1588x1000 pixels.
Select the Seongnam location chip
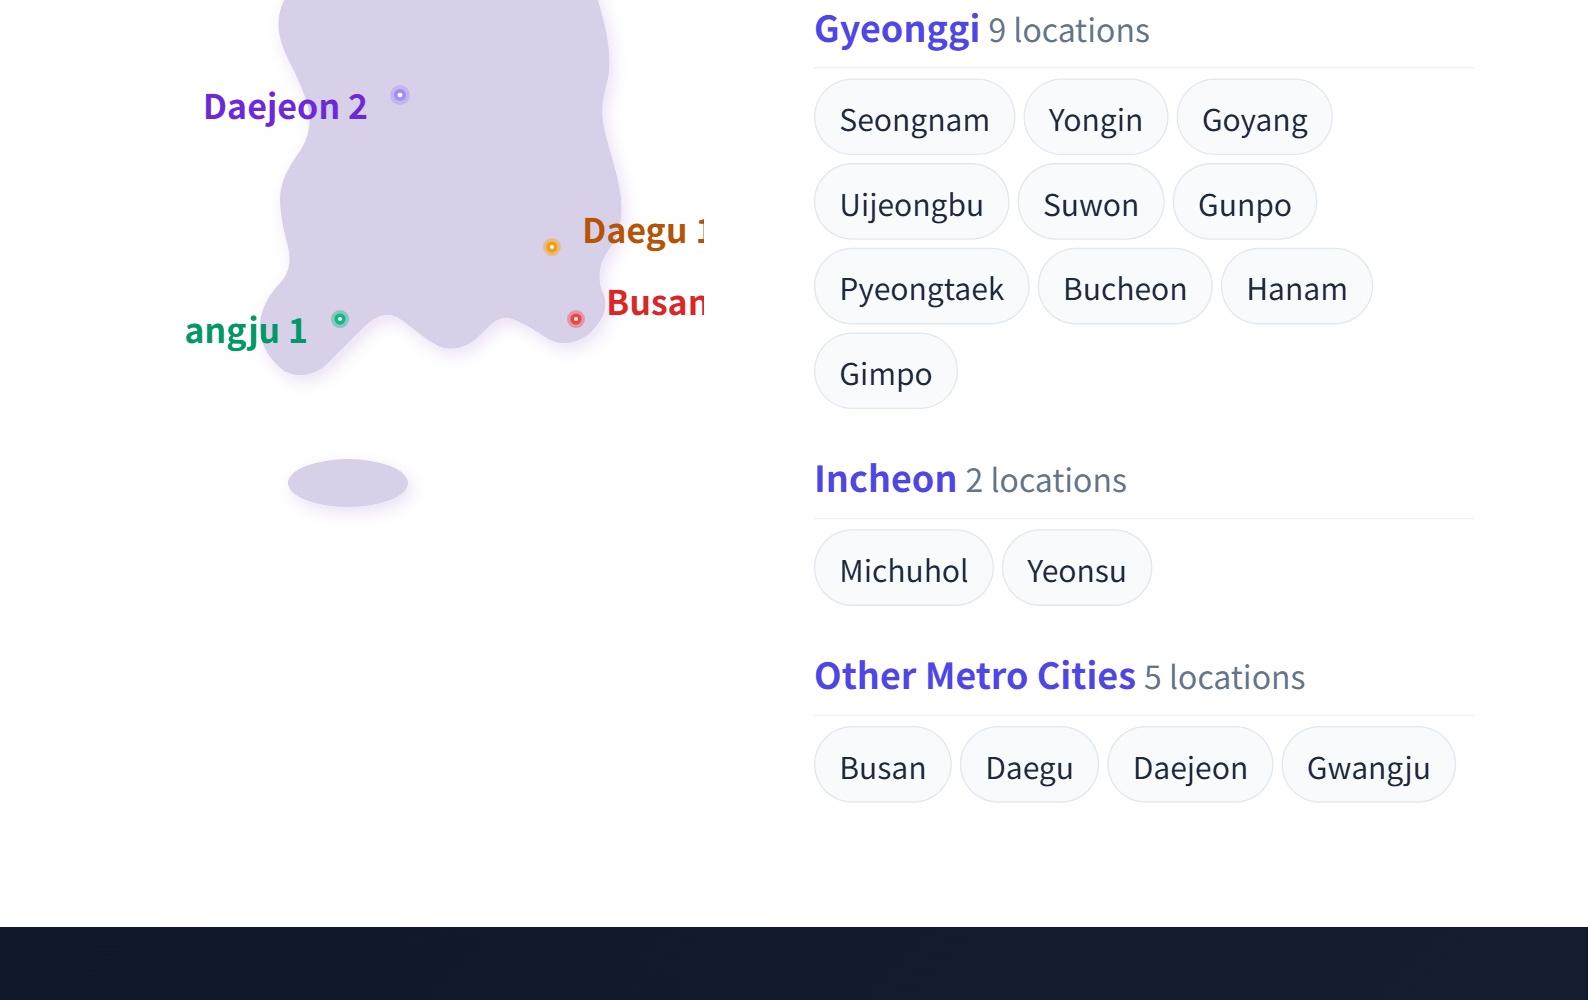coord(914,118)
